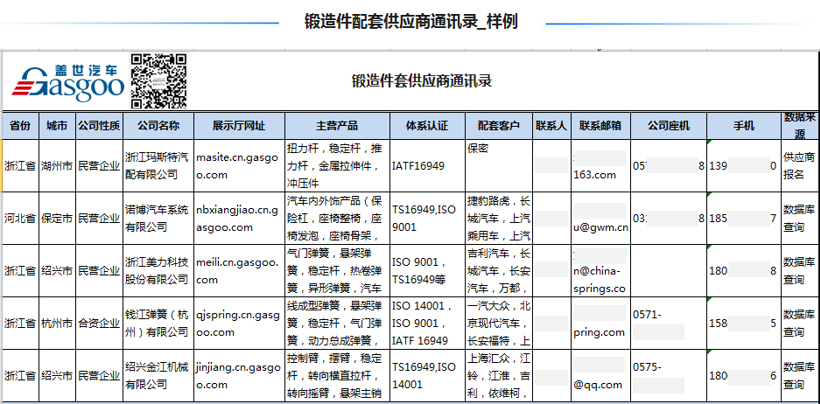Open the nbxiangjiao.cn.gasgoo.com showroom URL
The image size is (820, 404).
239,218
